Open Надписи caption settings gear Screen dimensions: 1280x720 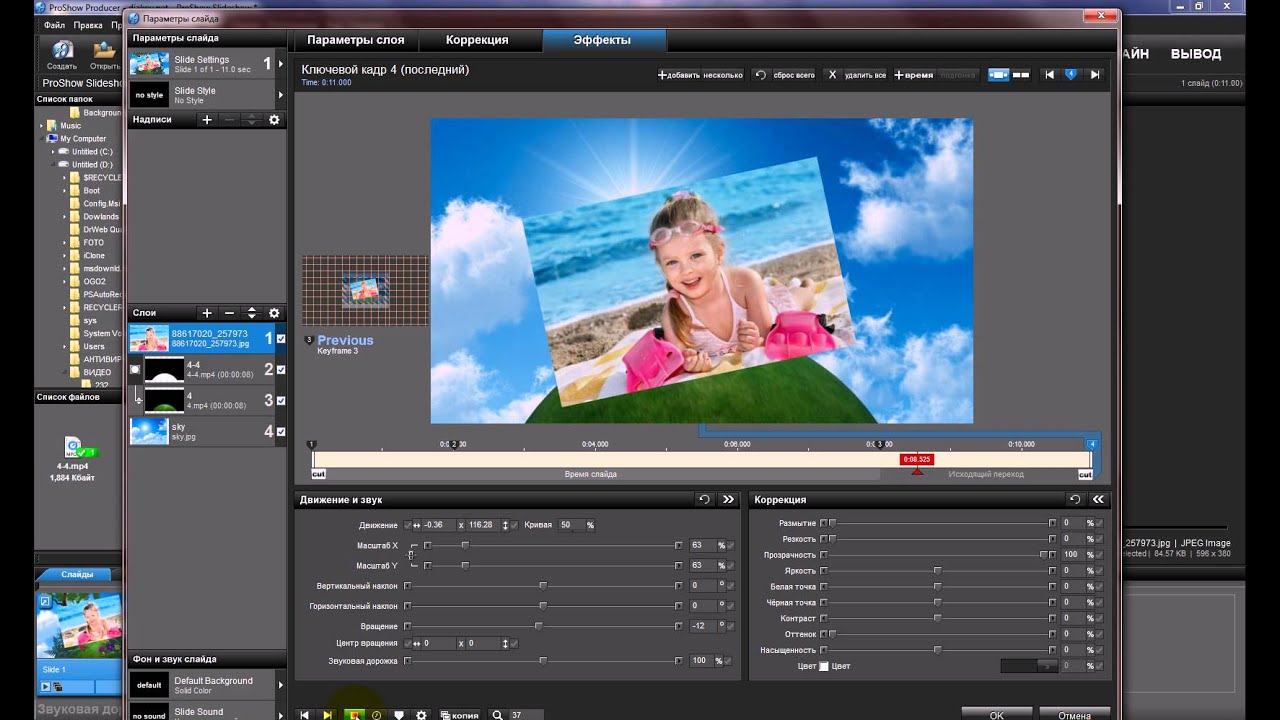click(274, 119)
